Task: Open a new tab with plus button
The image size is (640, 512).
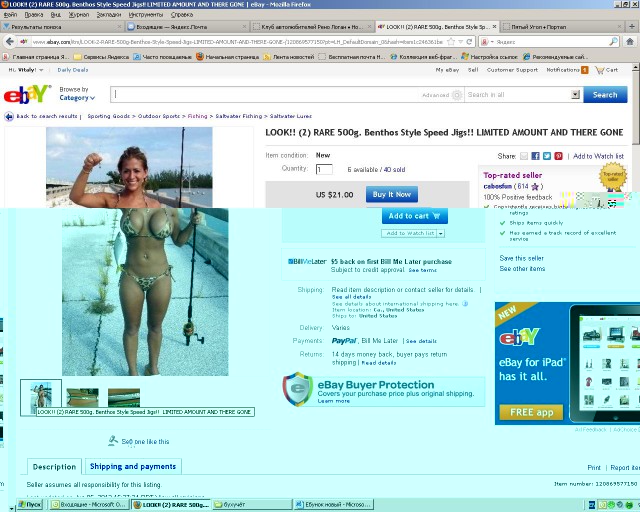Action: tap(632, 27)
